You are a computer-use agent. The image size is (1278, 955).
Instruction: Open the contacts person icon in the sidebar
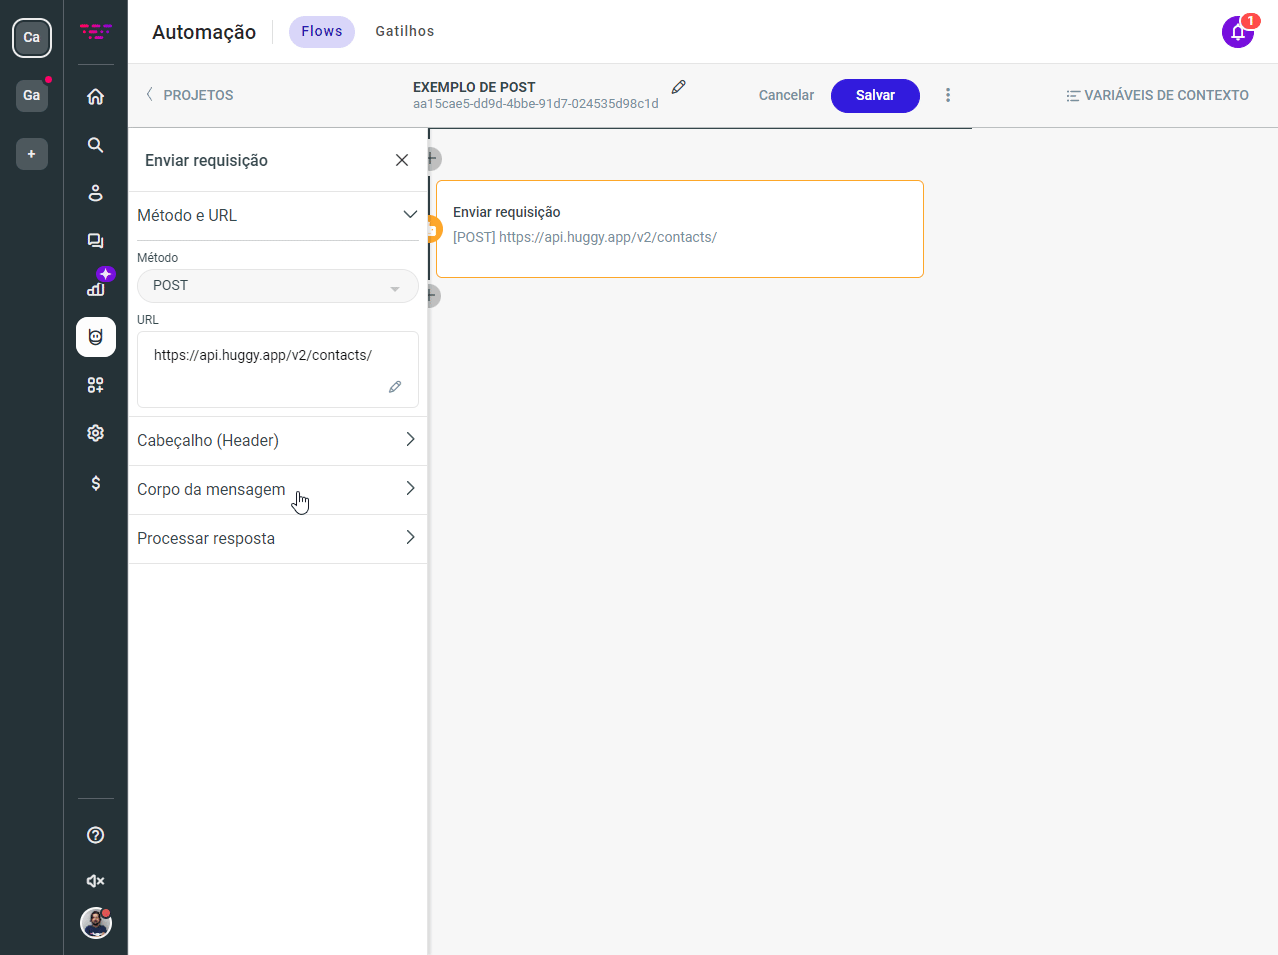tap(95, 193)
